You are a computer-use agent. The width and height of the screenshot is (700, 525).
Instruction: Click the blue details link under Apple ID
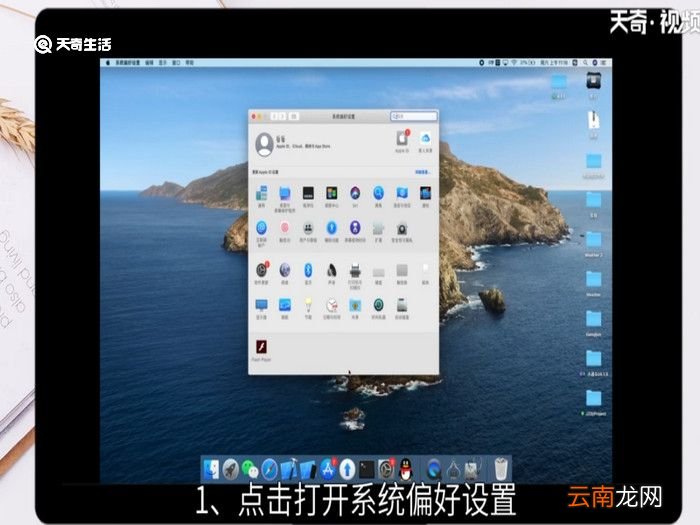(422, 172)
